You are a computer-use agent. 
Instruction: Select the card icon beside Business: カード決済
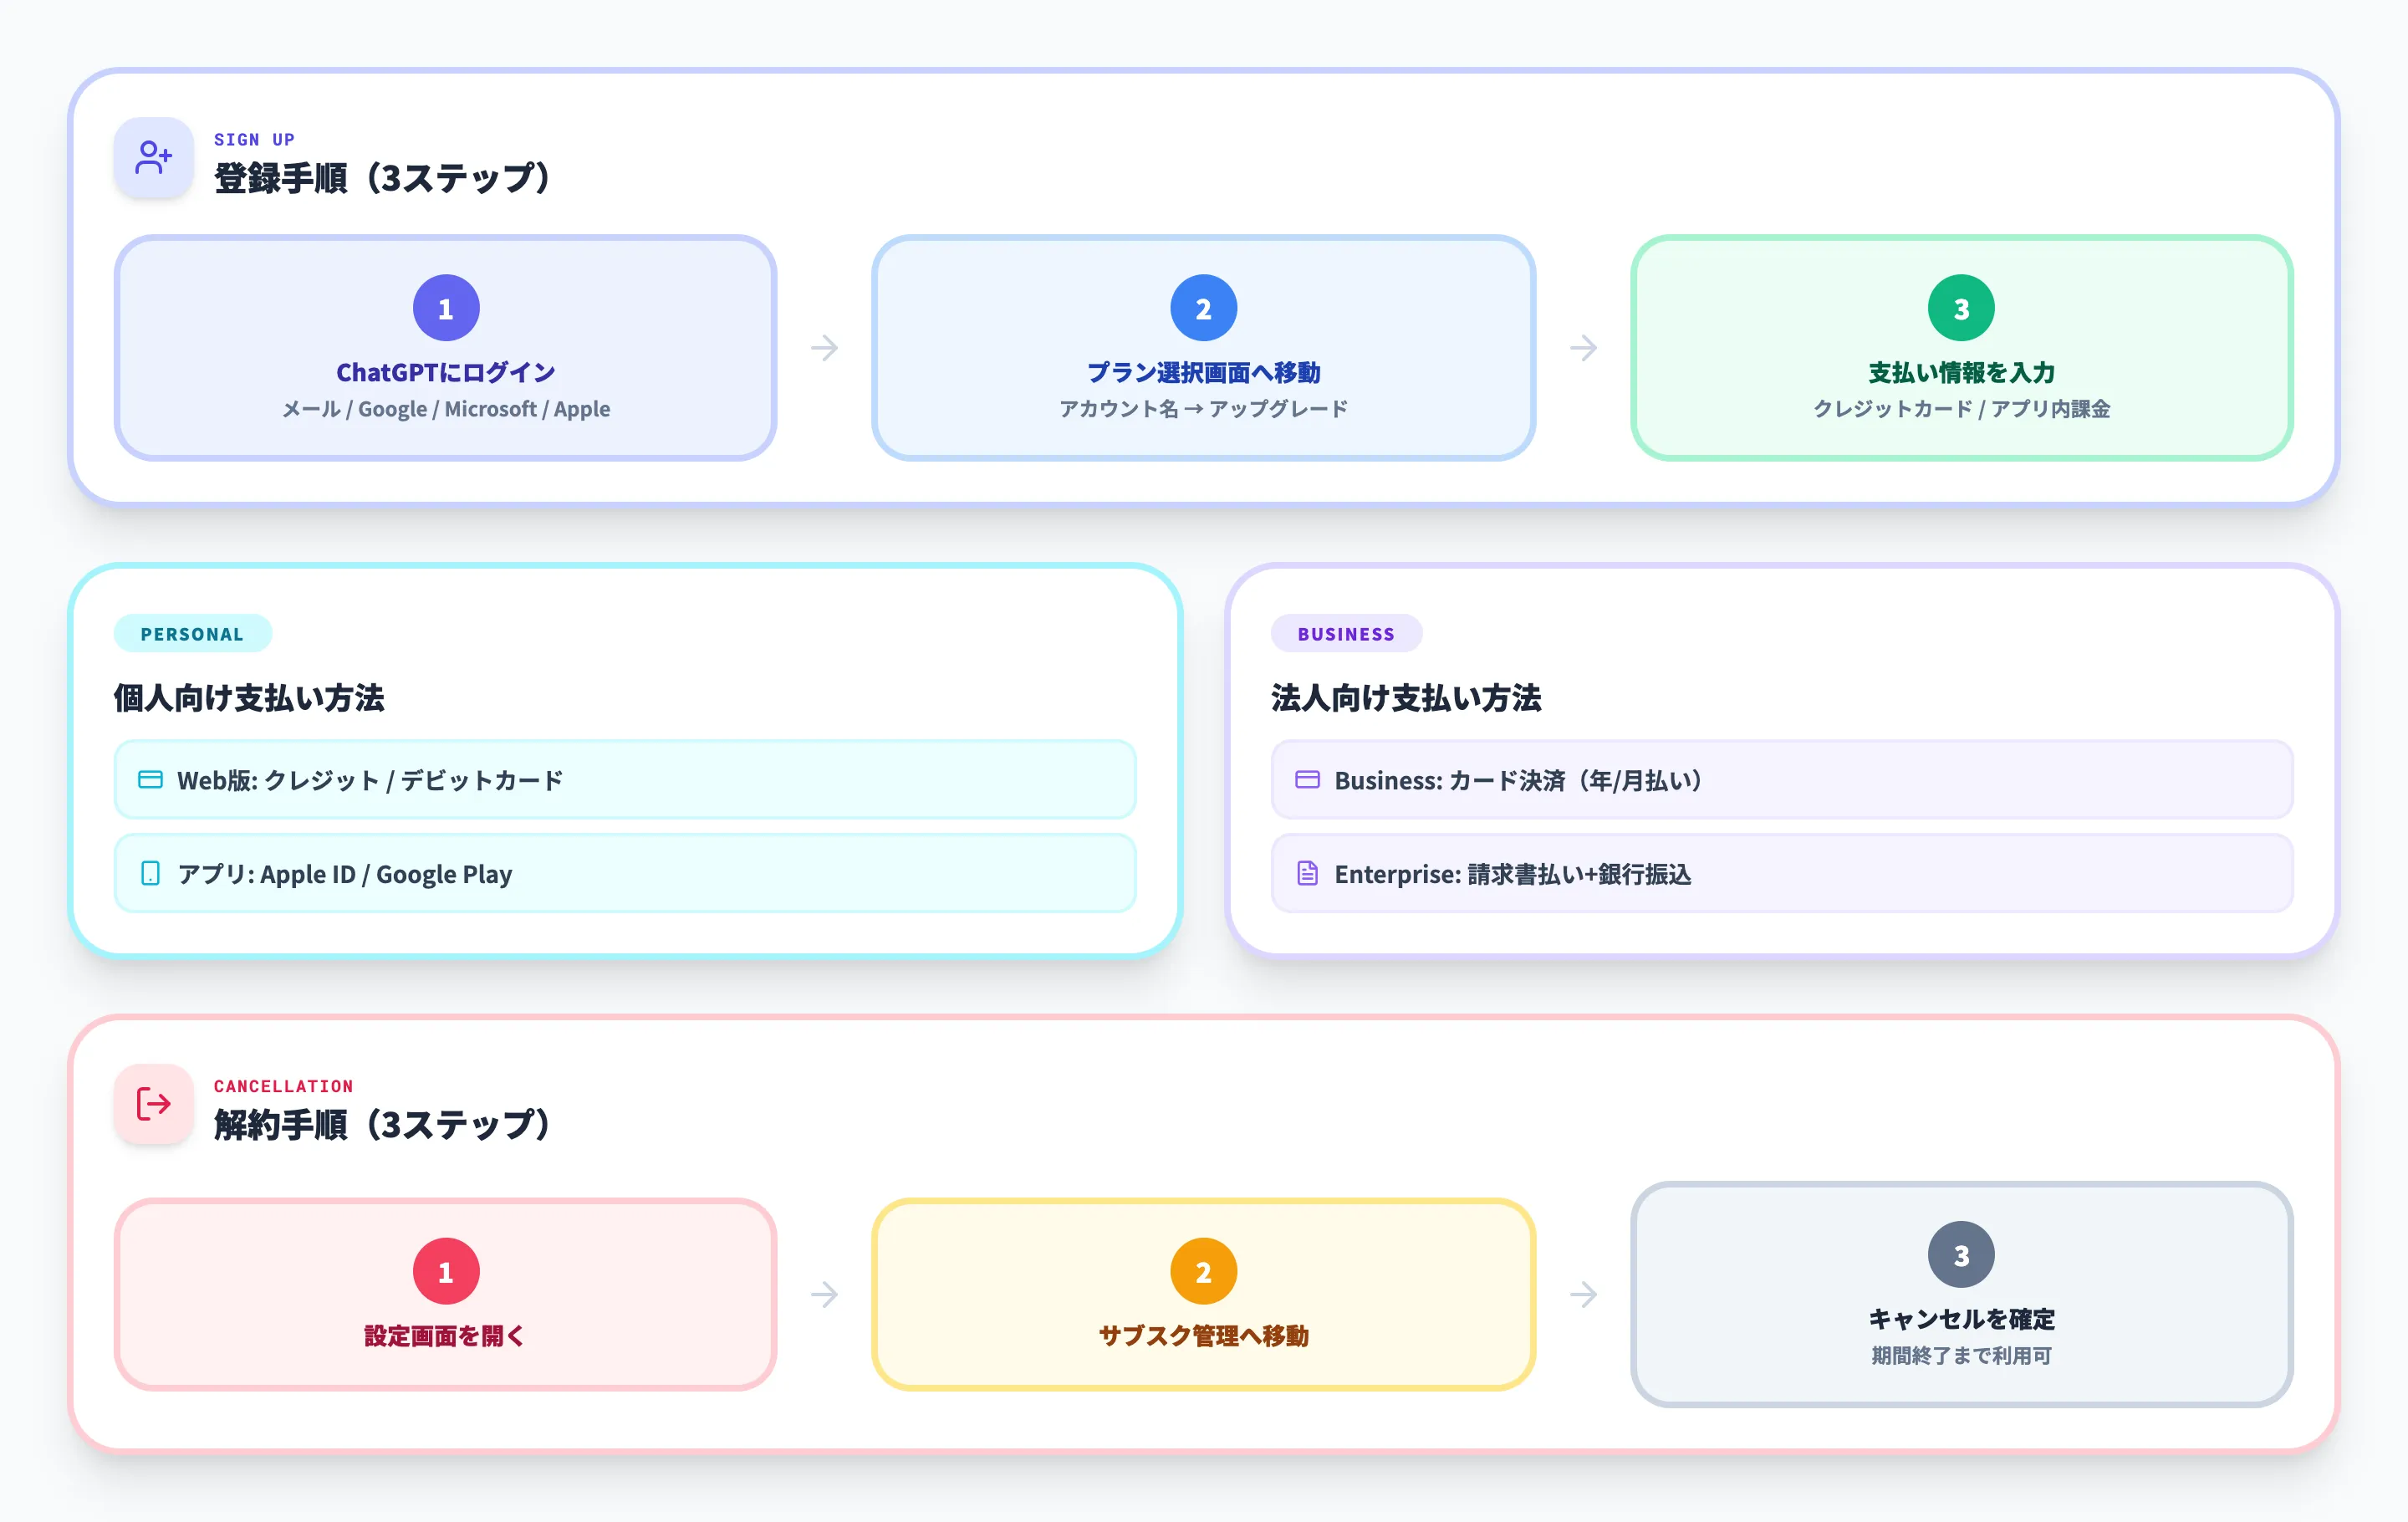click(x=1306, y=780)
